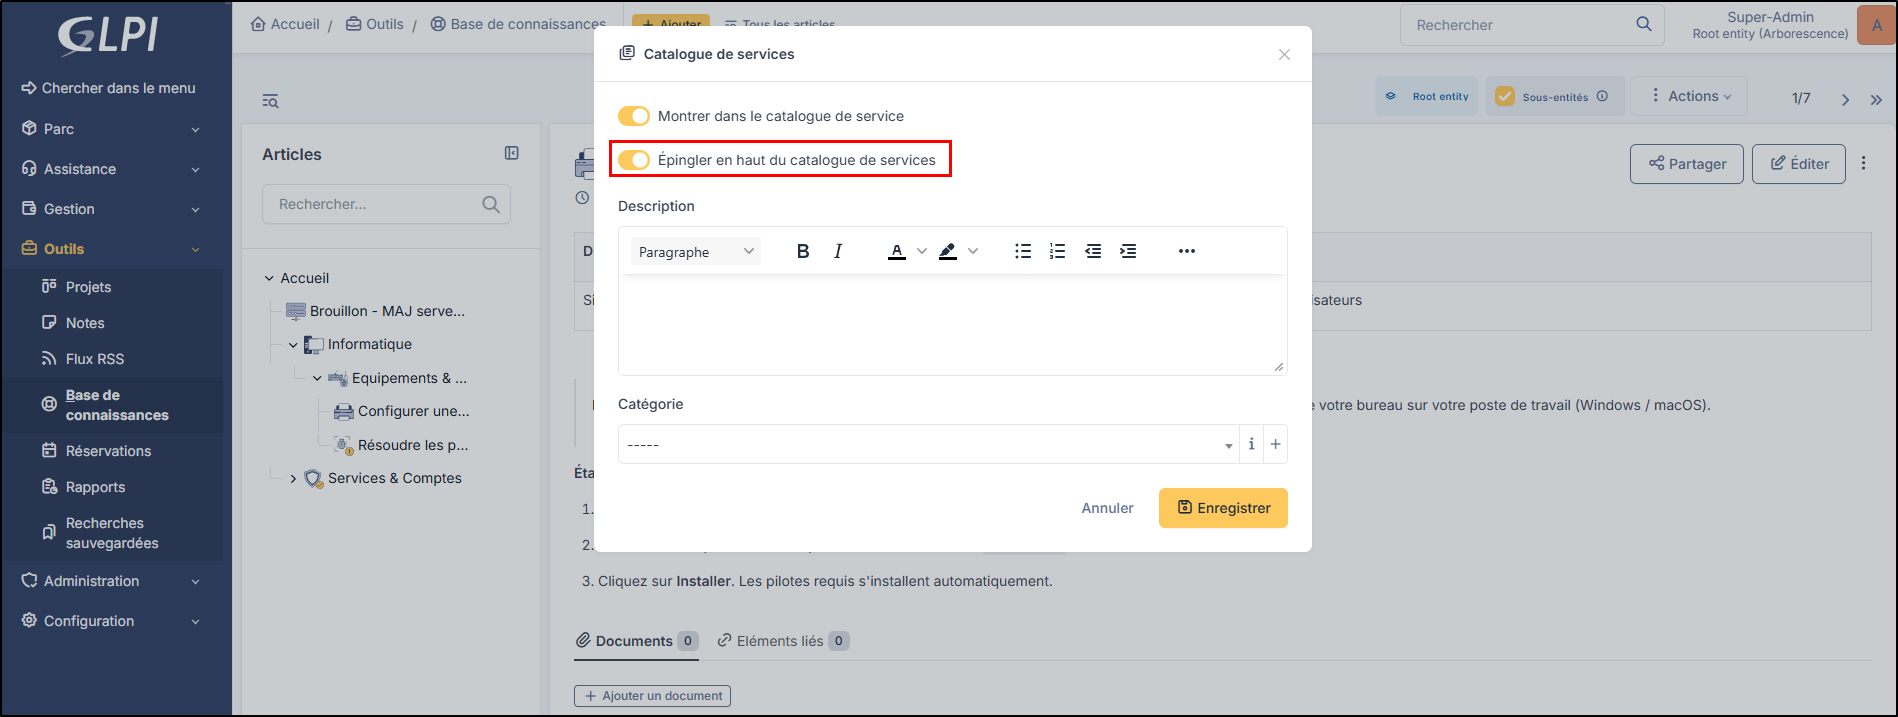Open article kebab menu next to Éditer
Image resolution: width=1898 pixels, height=717 pixels.
[x=1864, y=163]
